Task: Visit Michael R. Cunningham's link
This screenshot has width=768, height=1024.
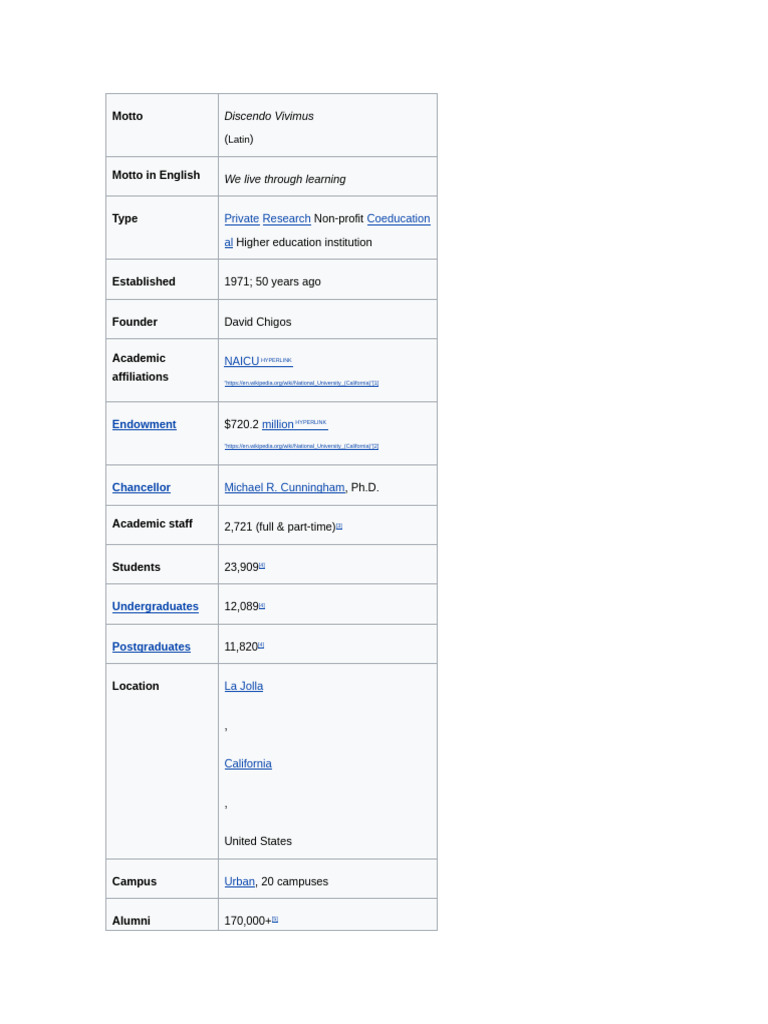Action: 284,487
